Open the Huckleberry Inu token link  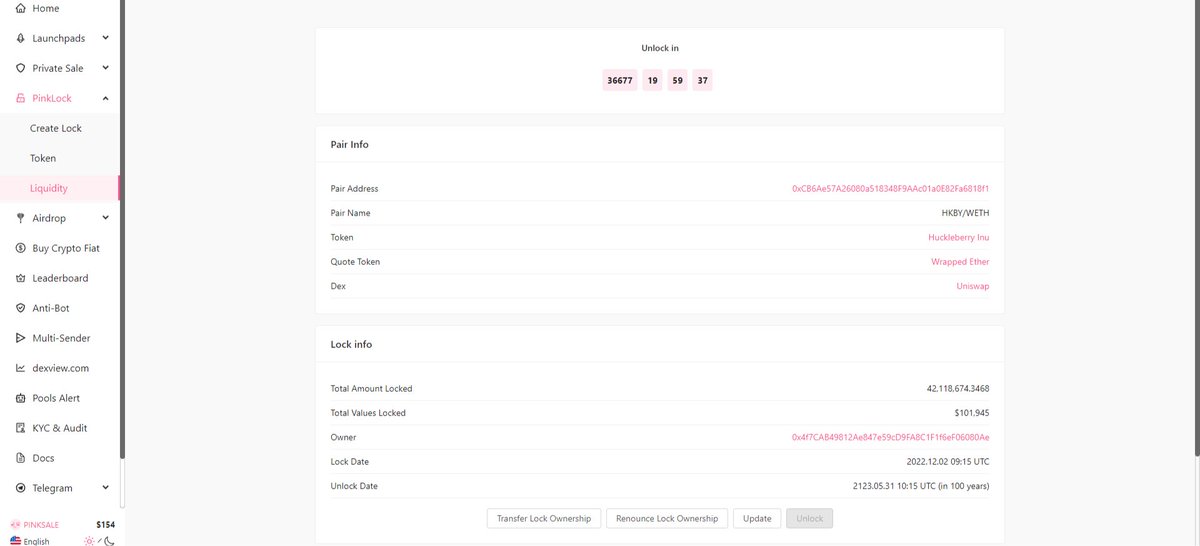958,237
